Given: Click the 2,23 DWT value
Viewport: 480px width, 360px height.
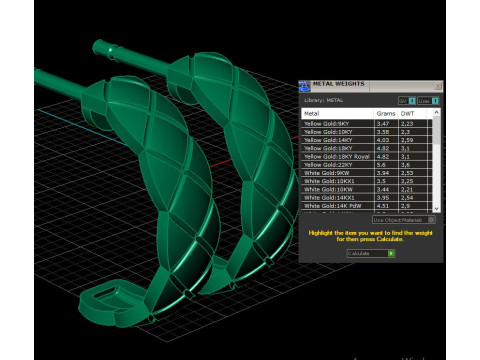Looking at the screenshot, I should [x=407, y=124].
